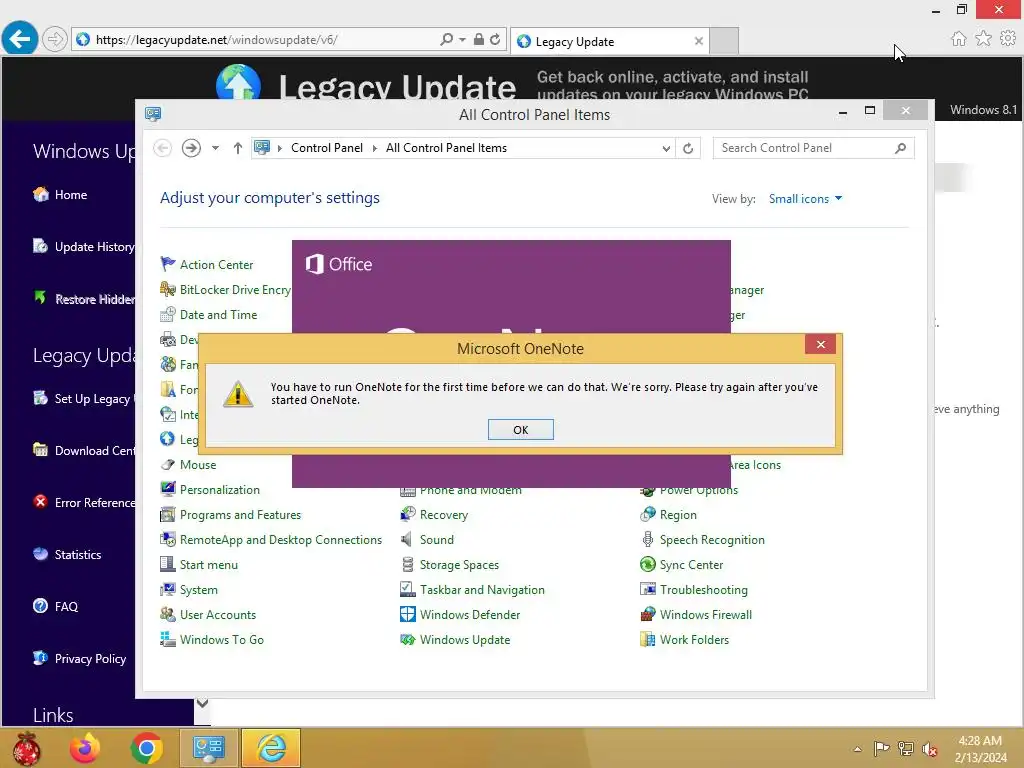Click the Start menu item icon
1024x768 pixels.
click(x=168, y=564)
